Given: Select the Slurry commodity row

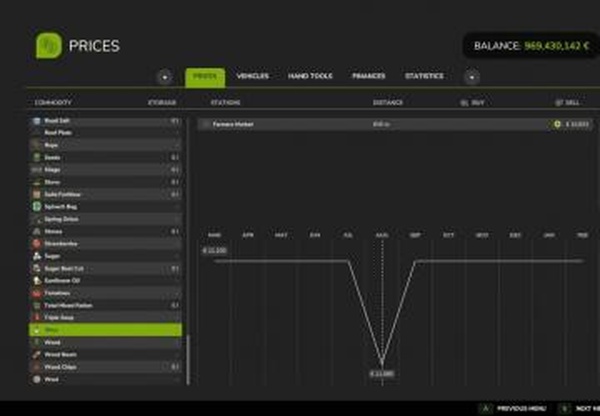Looking at the screenshot, I should click(106, 182).
